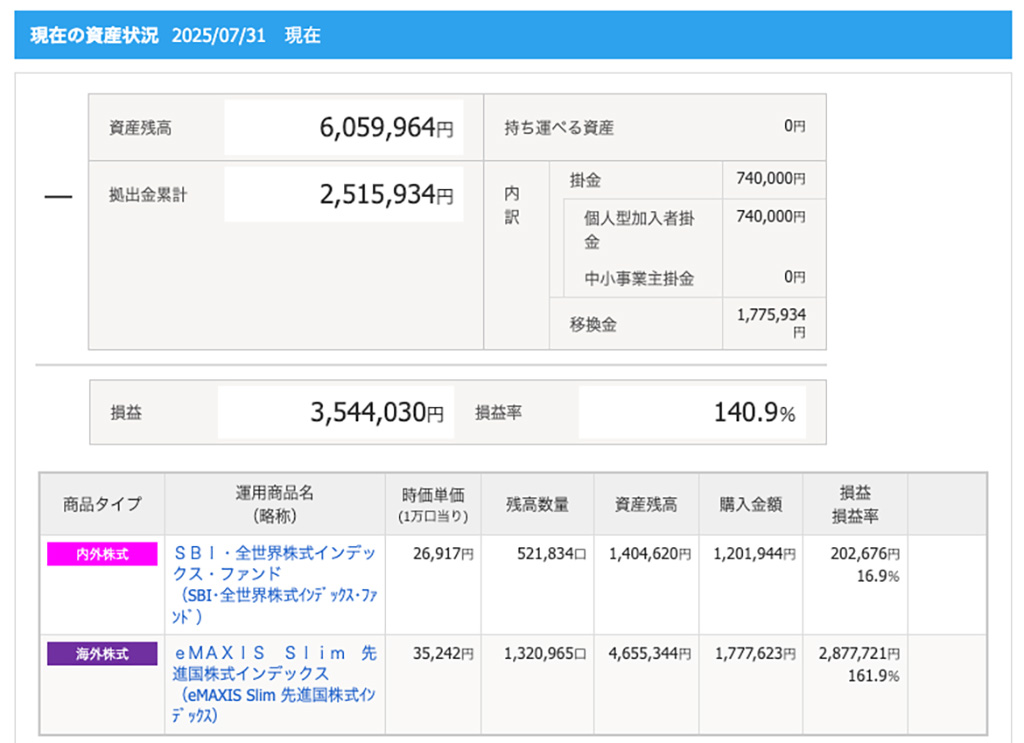Select eMAXIS purchase amount 1,777,623円

pos(756,654)
